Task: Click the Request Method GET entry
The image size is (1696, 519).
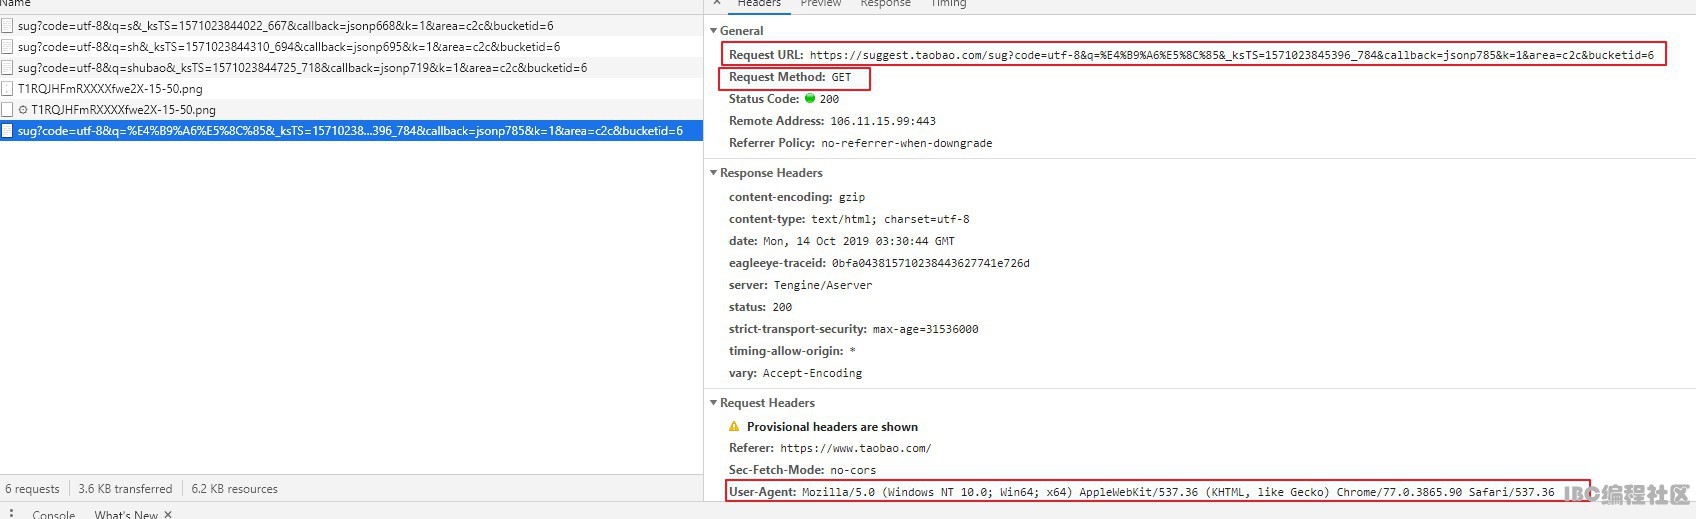Action: [790, 77]
